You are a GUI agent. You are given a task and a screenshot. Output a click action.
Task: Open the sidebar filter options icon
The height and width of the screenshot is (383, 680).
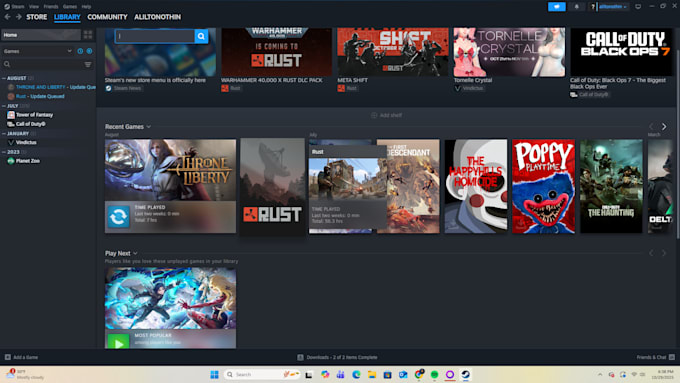pos(88,64)
